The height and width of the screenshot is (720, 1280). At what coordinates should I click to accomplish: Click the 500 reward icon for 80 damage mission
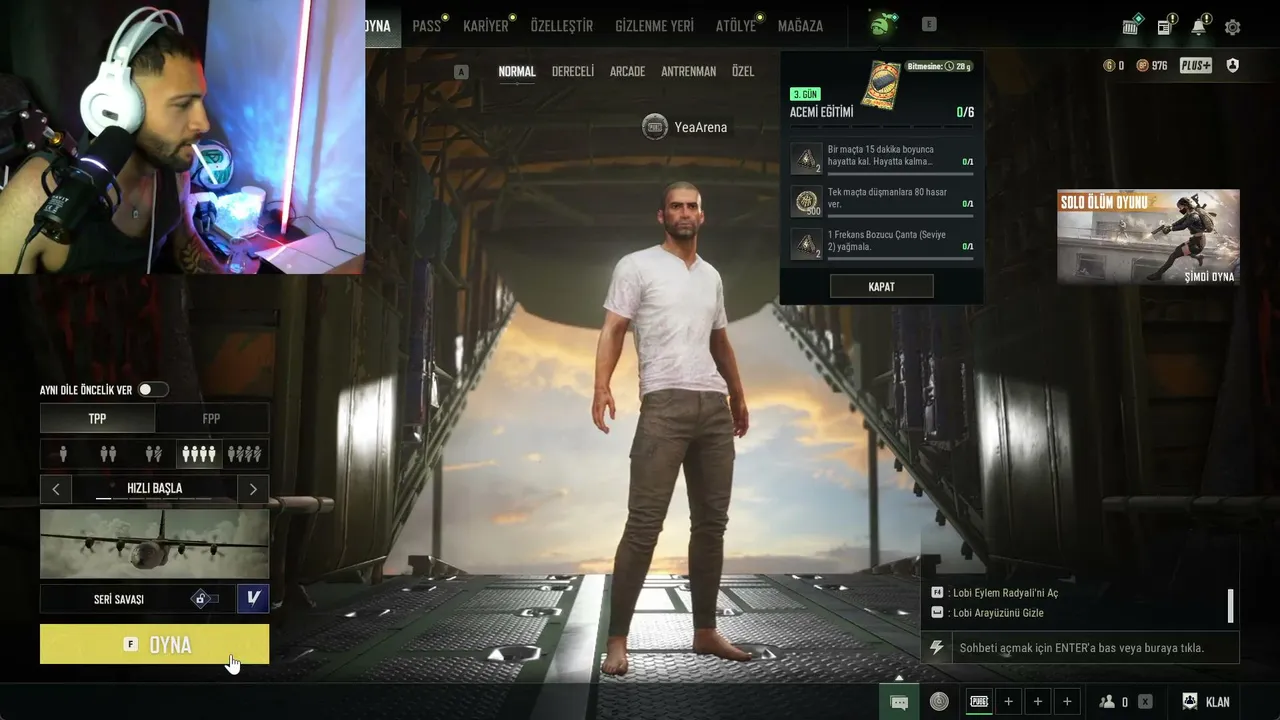click(806, 201)
